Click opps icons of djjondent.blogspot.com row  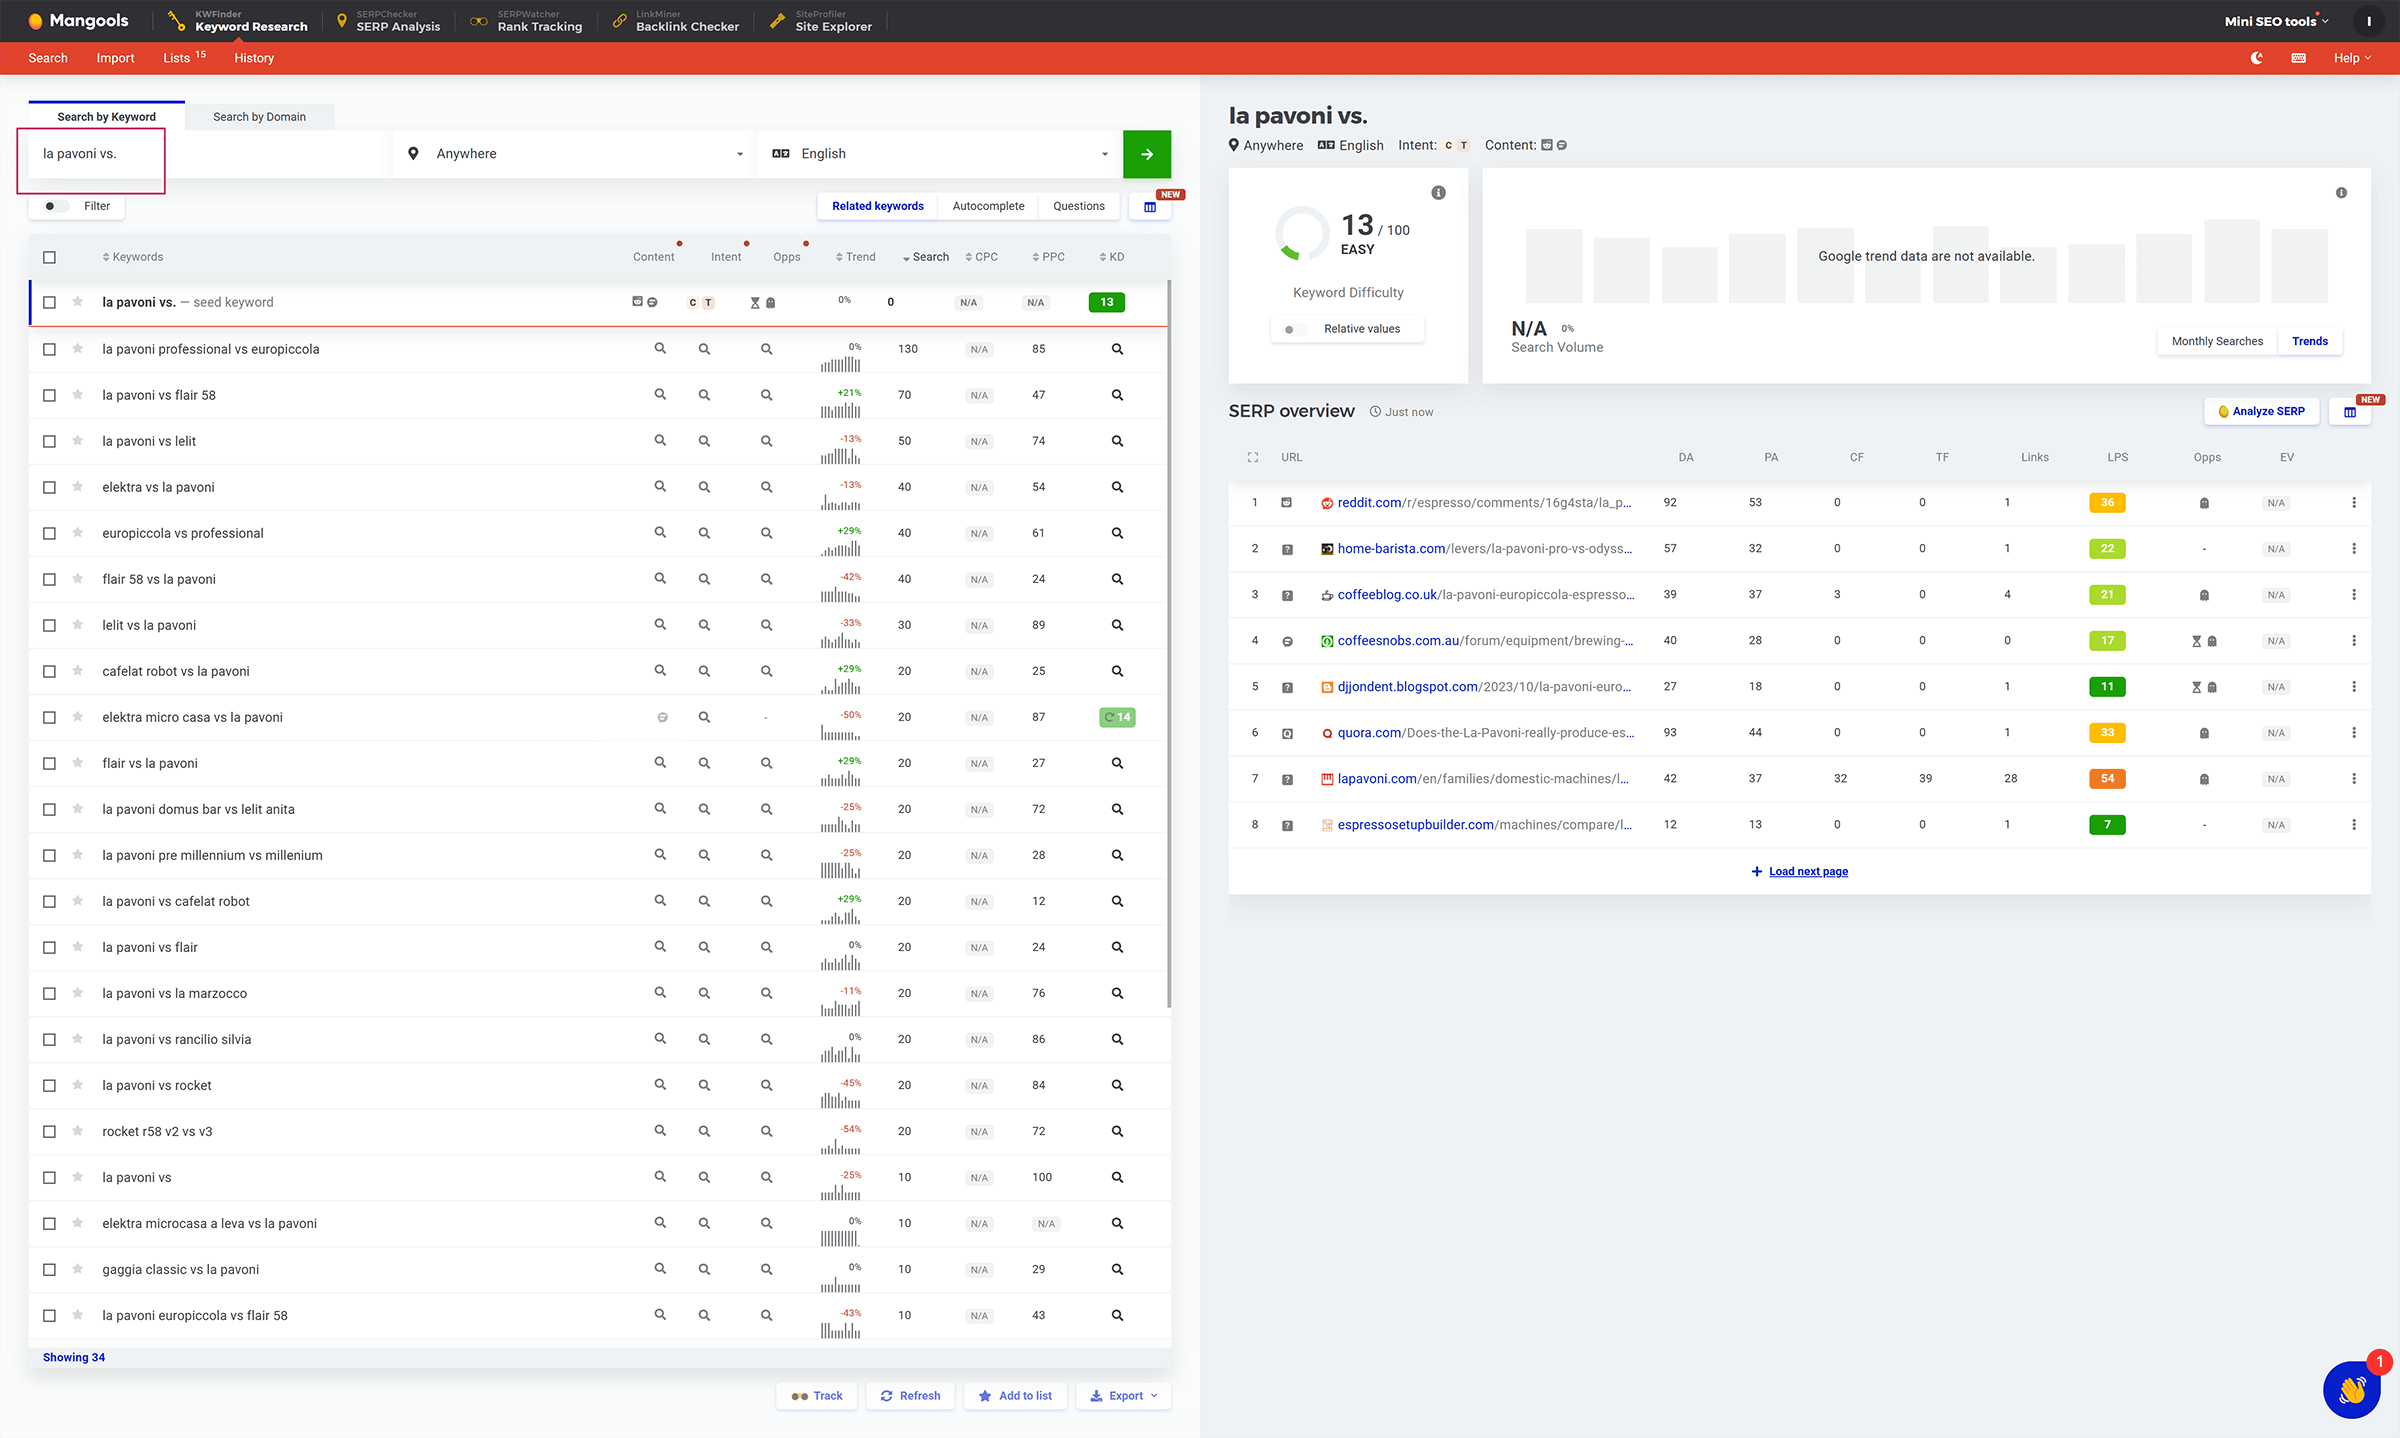pyautogui.click(x=2204, y=687)
